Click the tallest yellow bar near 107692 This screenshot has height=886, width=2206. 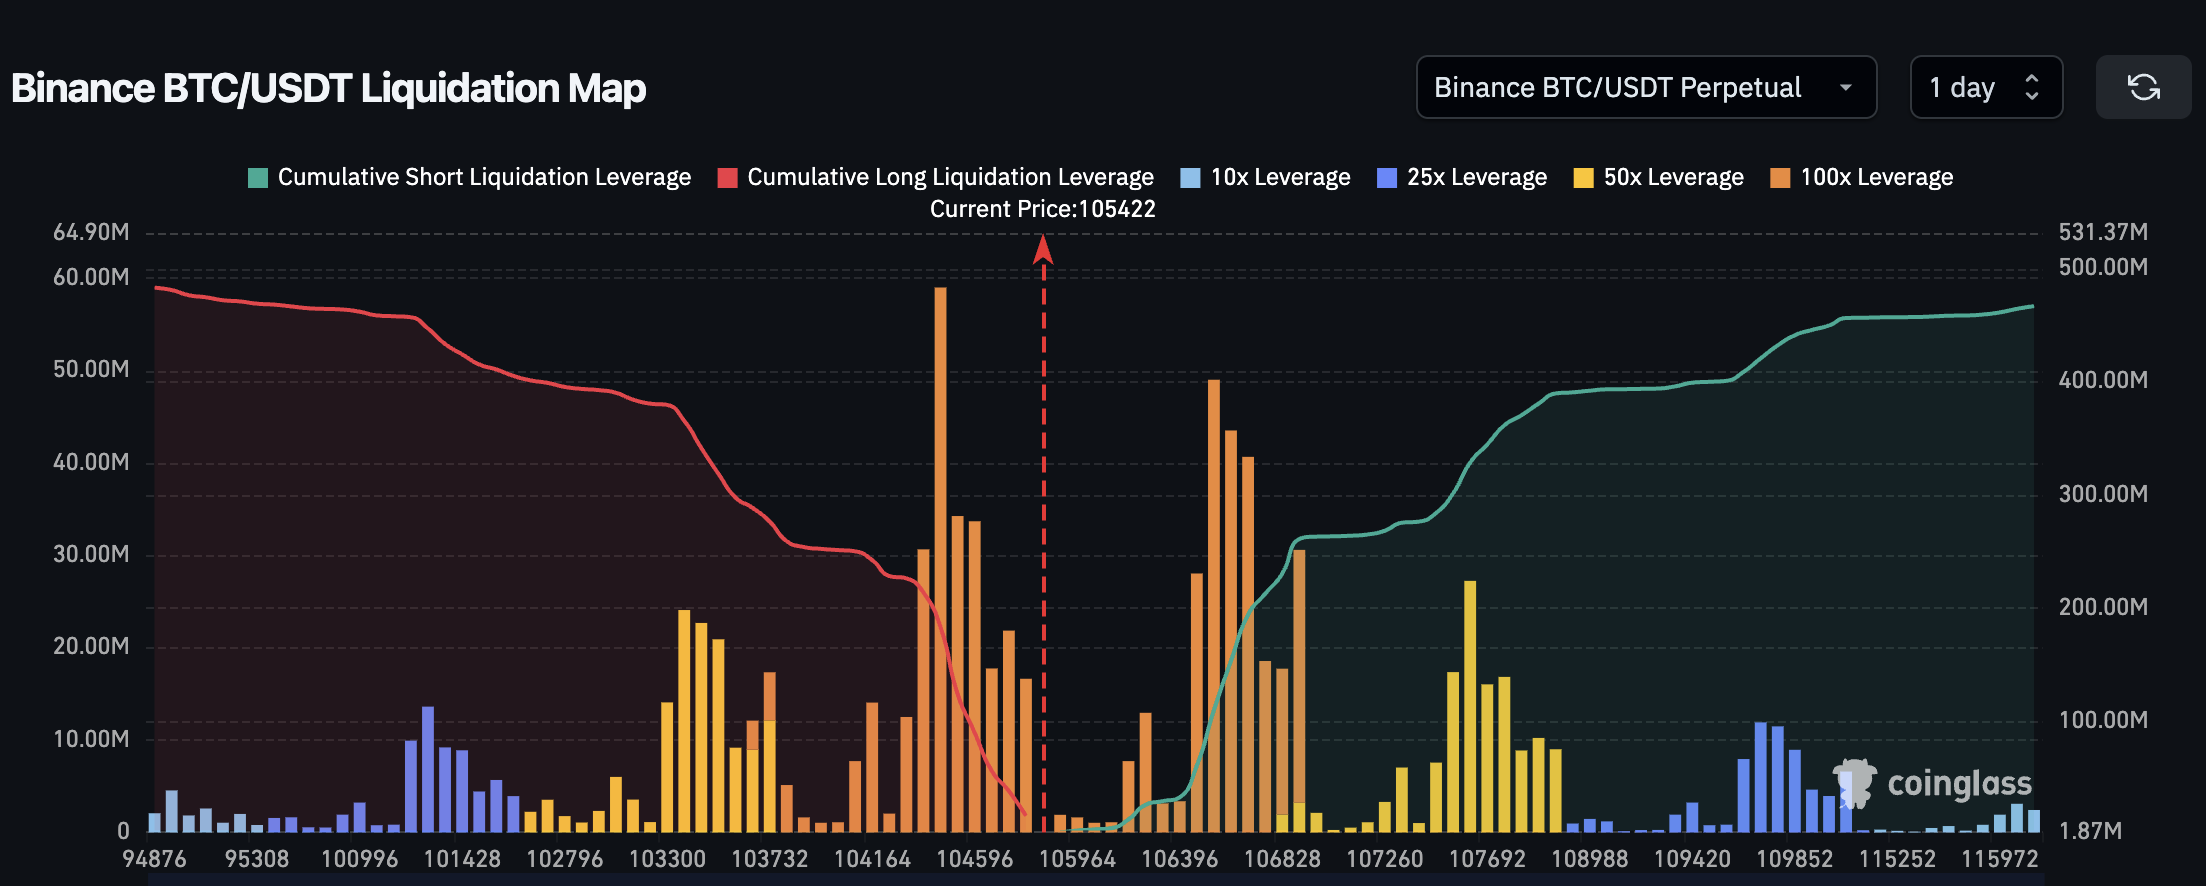click(x=1469, y=705)
